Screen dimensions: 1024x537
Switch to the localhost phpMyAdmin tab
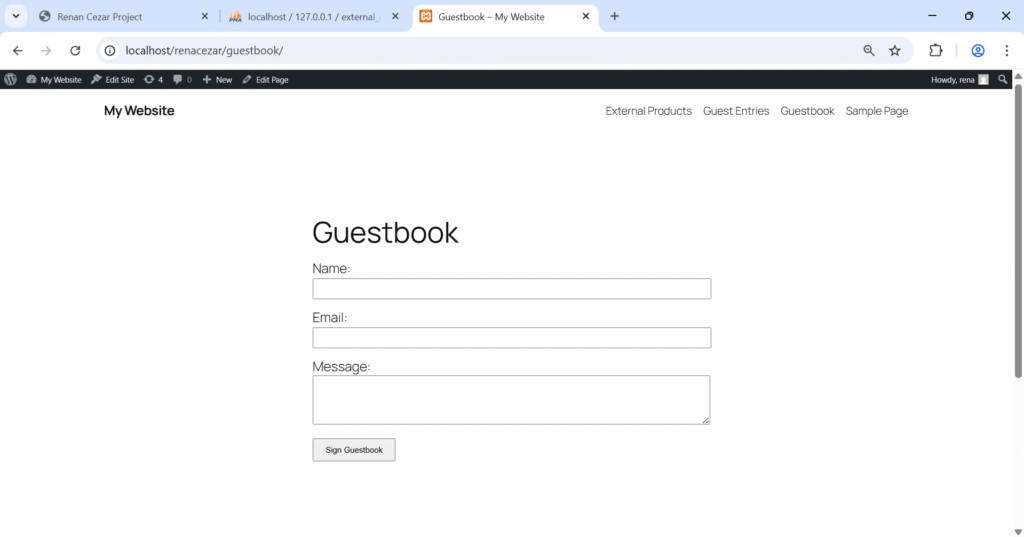[x=305, y=17]
